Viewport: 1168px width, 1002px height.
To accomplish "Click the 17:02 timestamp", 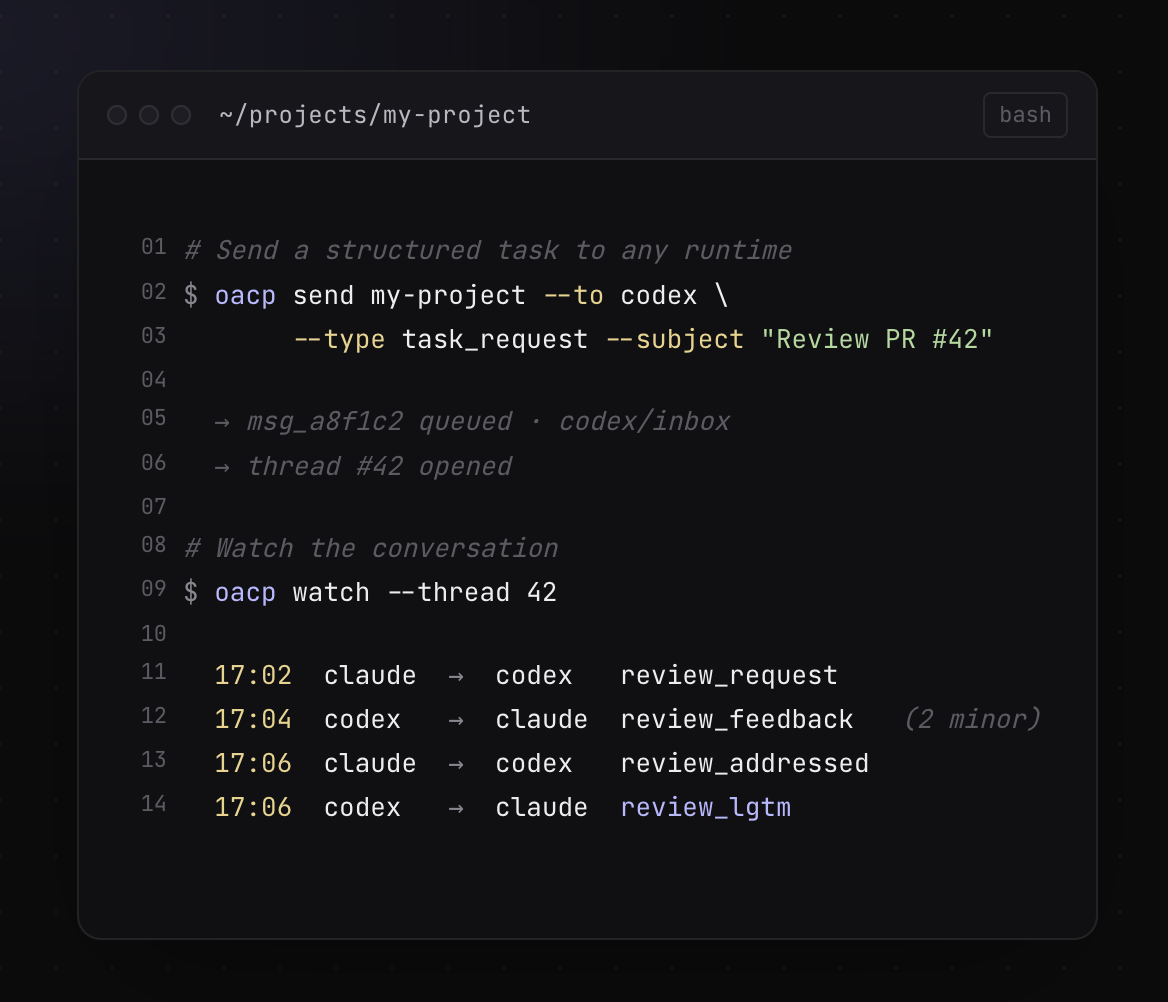I will (x=253, y=676).
